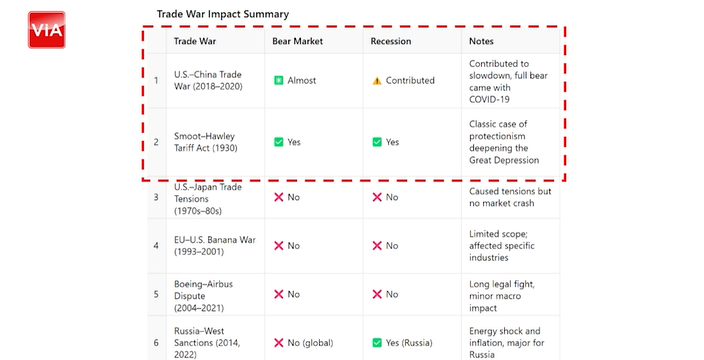Click the green check under Recession for Smoot-Hawley
Image resolution: width=704 pixels, height=360 pixels.
pos(377,142)
